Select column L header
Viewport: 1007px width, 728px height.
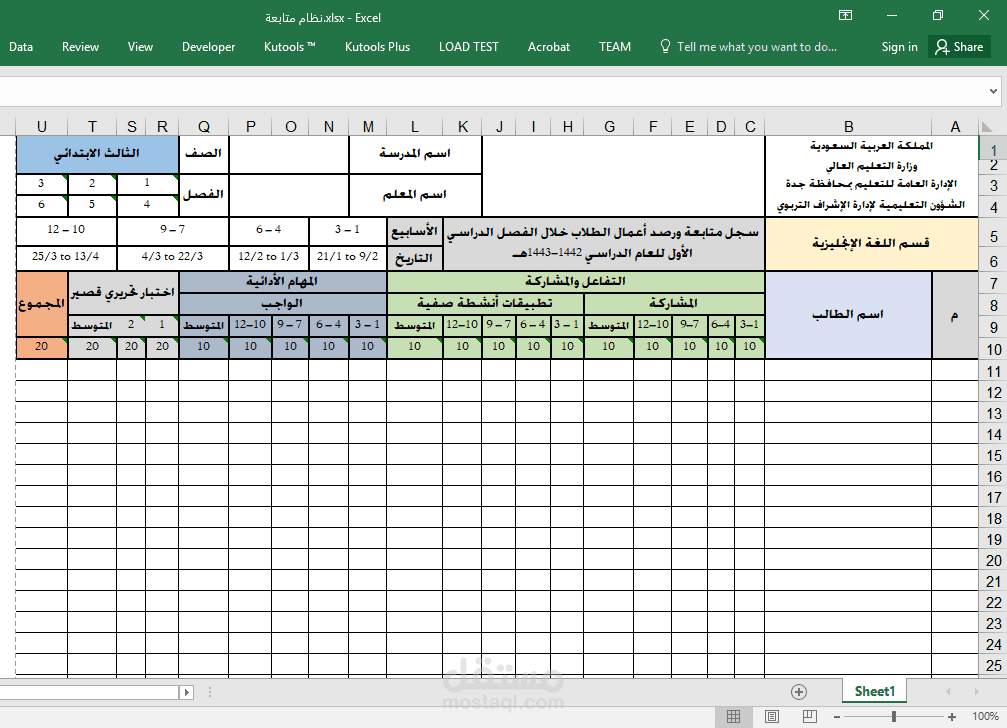(x=415, y=126)
